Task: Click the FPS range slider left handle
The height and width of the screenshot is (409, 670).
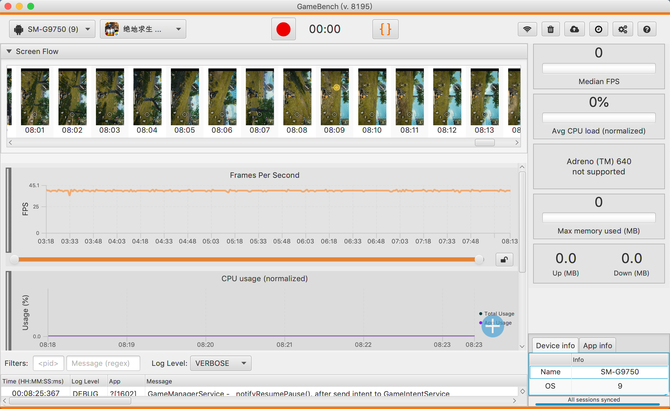Action: [14, 259]
